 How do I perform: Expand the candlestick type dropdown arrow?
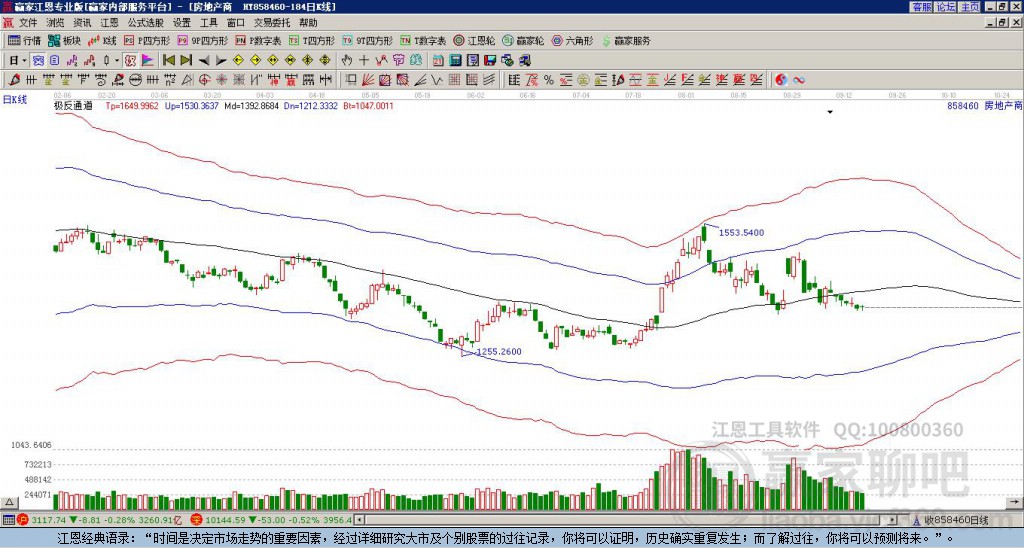pos(117,60)
